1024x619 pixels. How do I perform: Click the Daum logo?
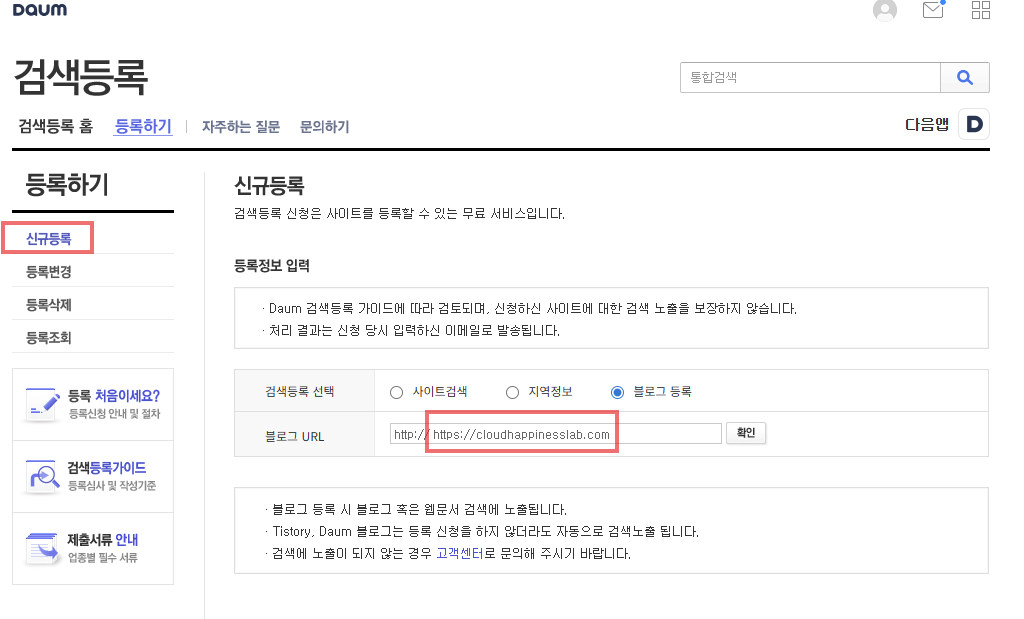(39, 10)
